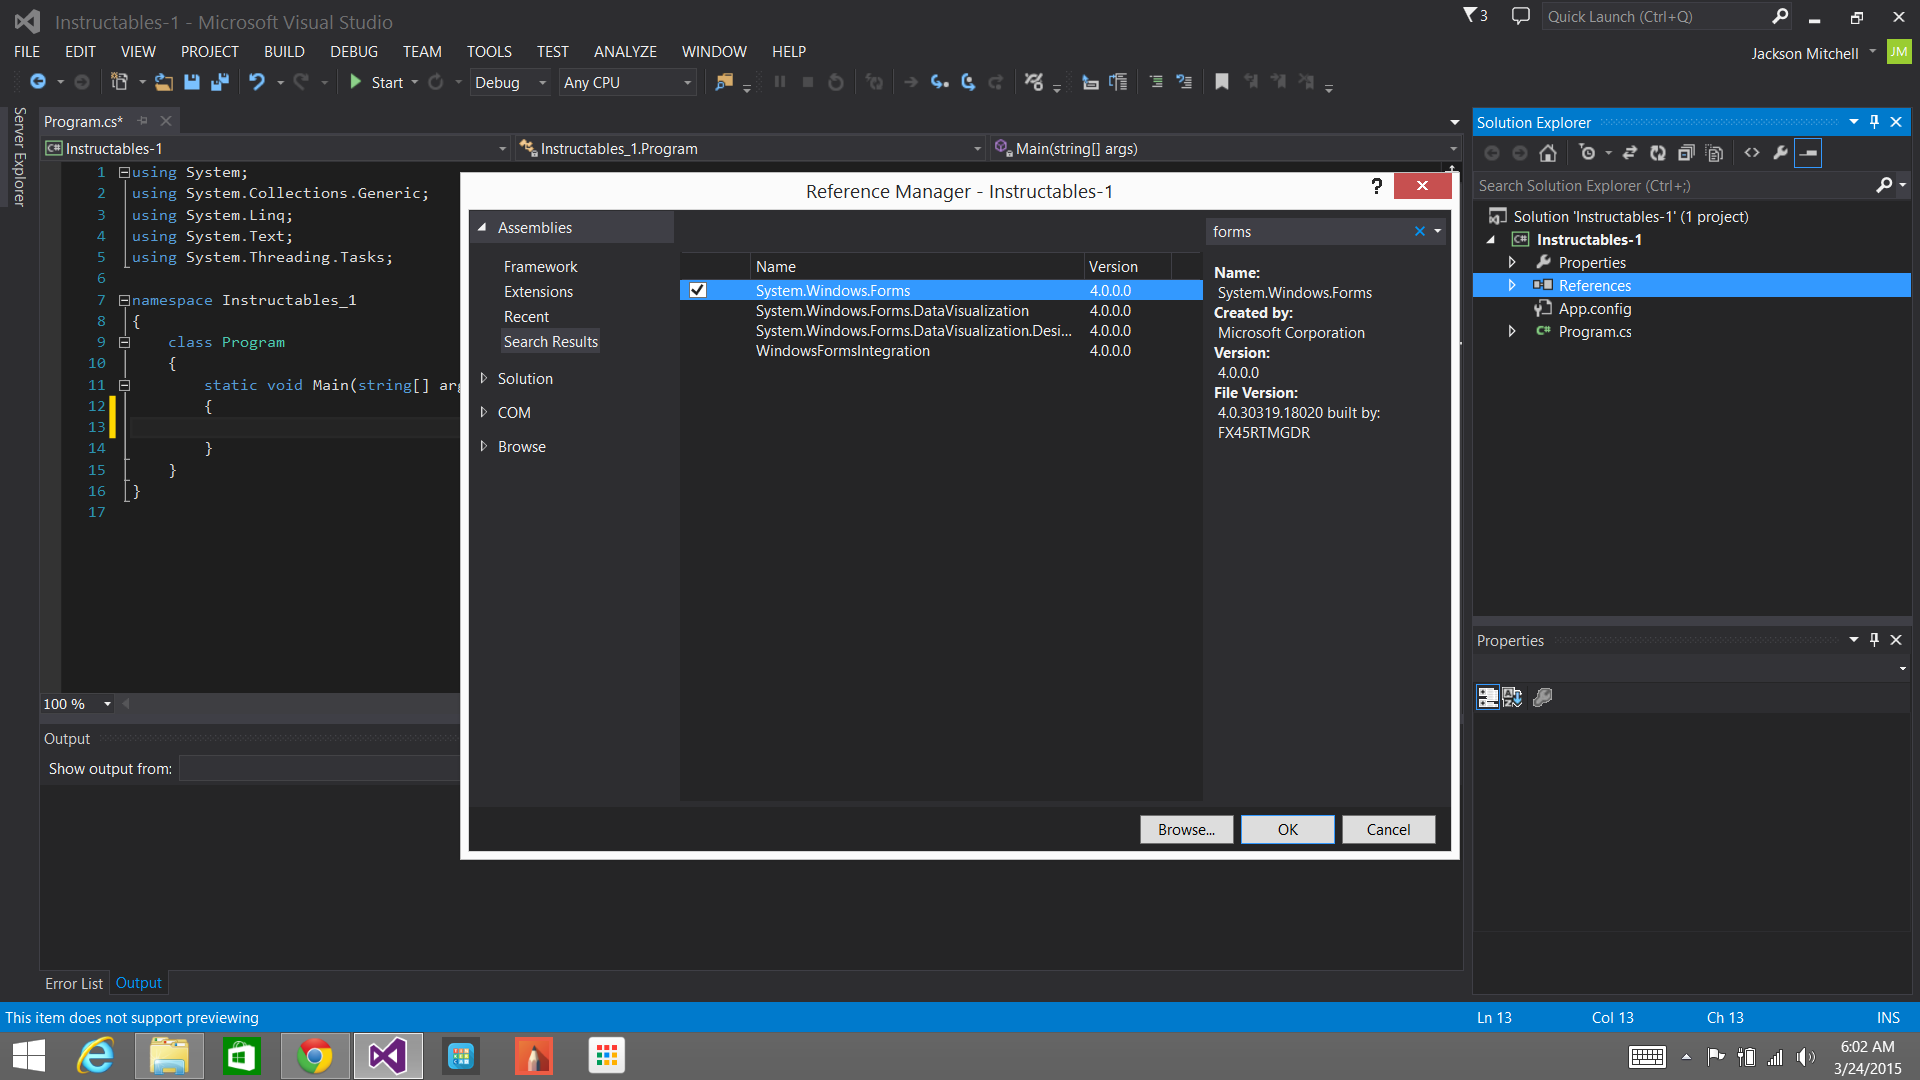
Task: Click Pending Changes Filter icon in Solution Explorer
Action: (x=1587, y=153)
